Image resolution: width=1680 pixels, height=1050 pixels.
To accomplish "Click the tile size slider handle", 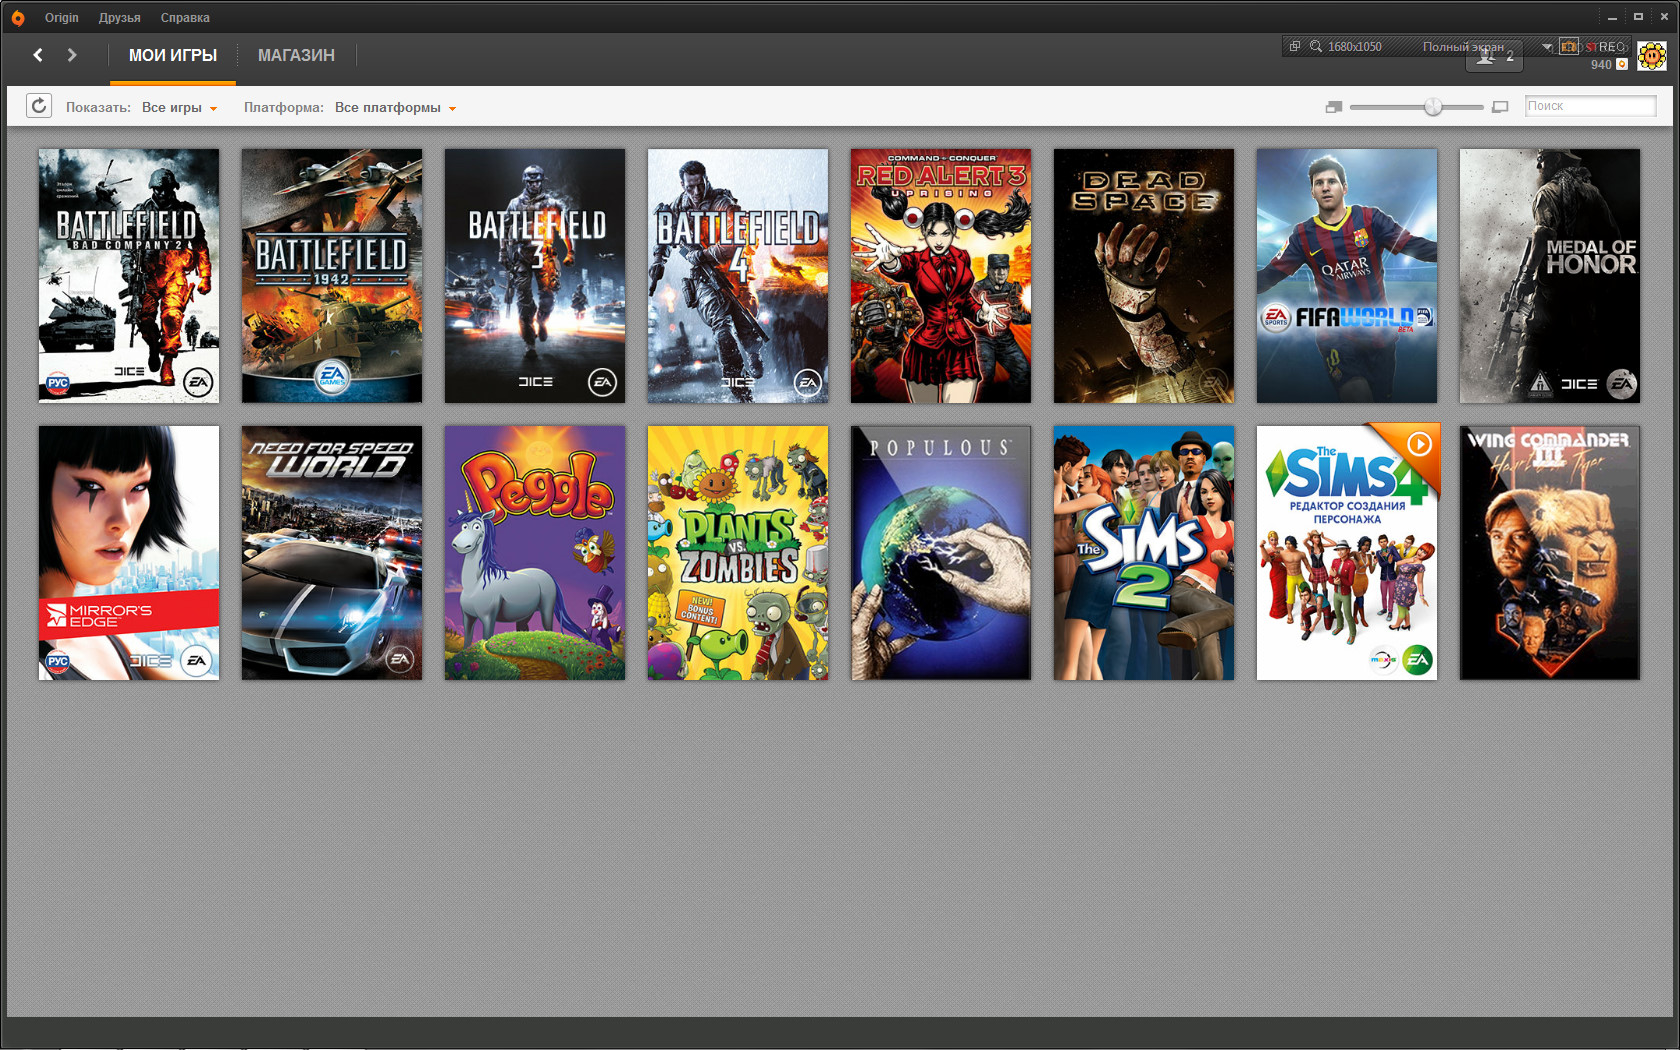I will pyautogui.click(x=1433, y=107).
